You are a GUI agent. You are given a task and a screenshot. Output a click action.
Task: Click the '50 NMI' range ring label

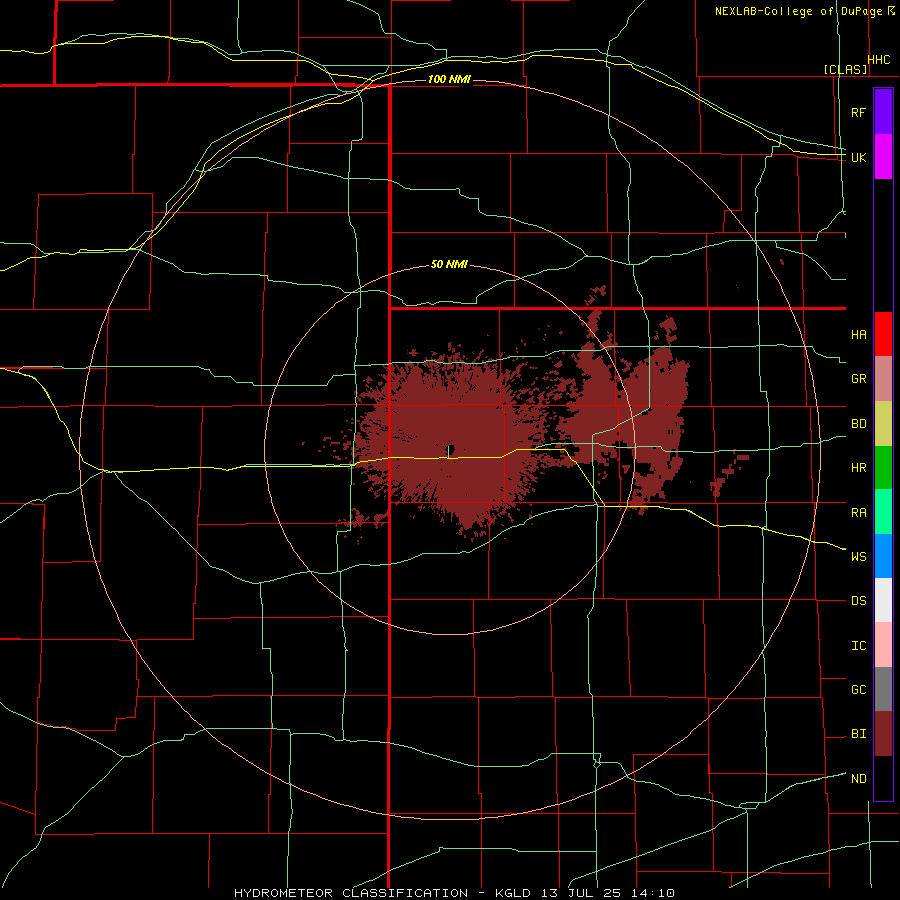449,264
